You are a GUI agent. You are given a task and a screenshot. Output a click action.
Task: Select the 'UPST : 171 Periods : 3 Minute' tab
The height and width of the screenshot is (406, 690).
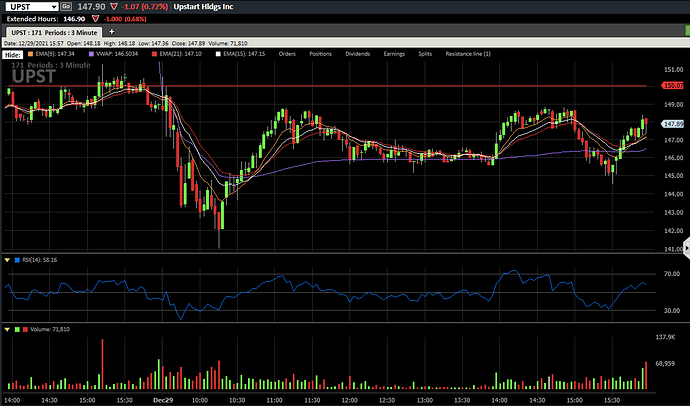[54, 32]
